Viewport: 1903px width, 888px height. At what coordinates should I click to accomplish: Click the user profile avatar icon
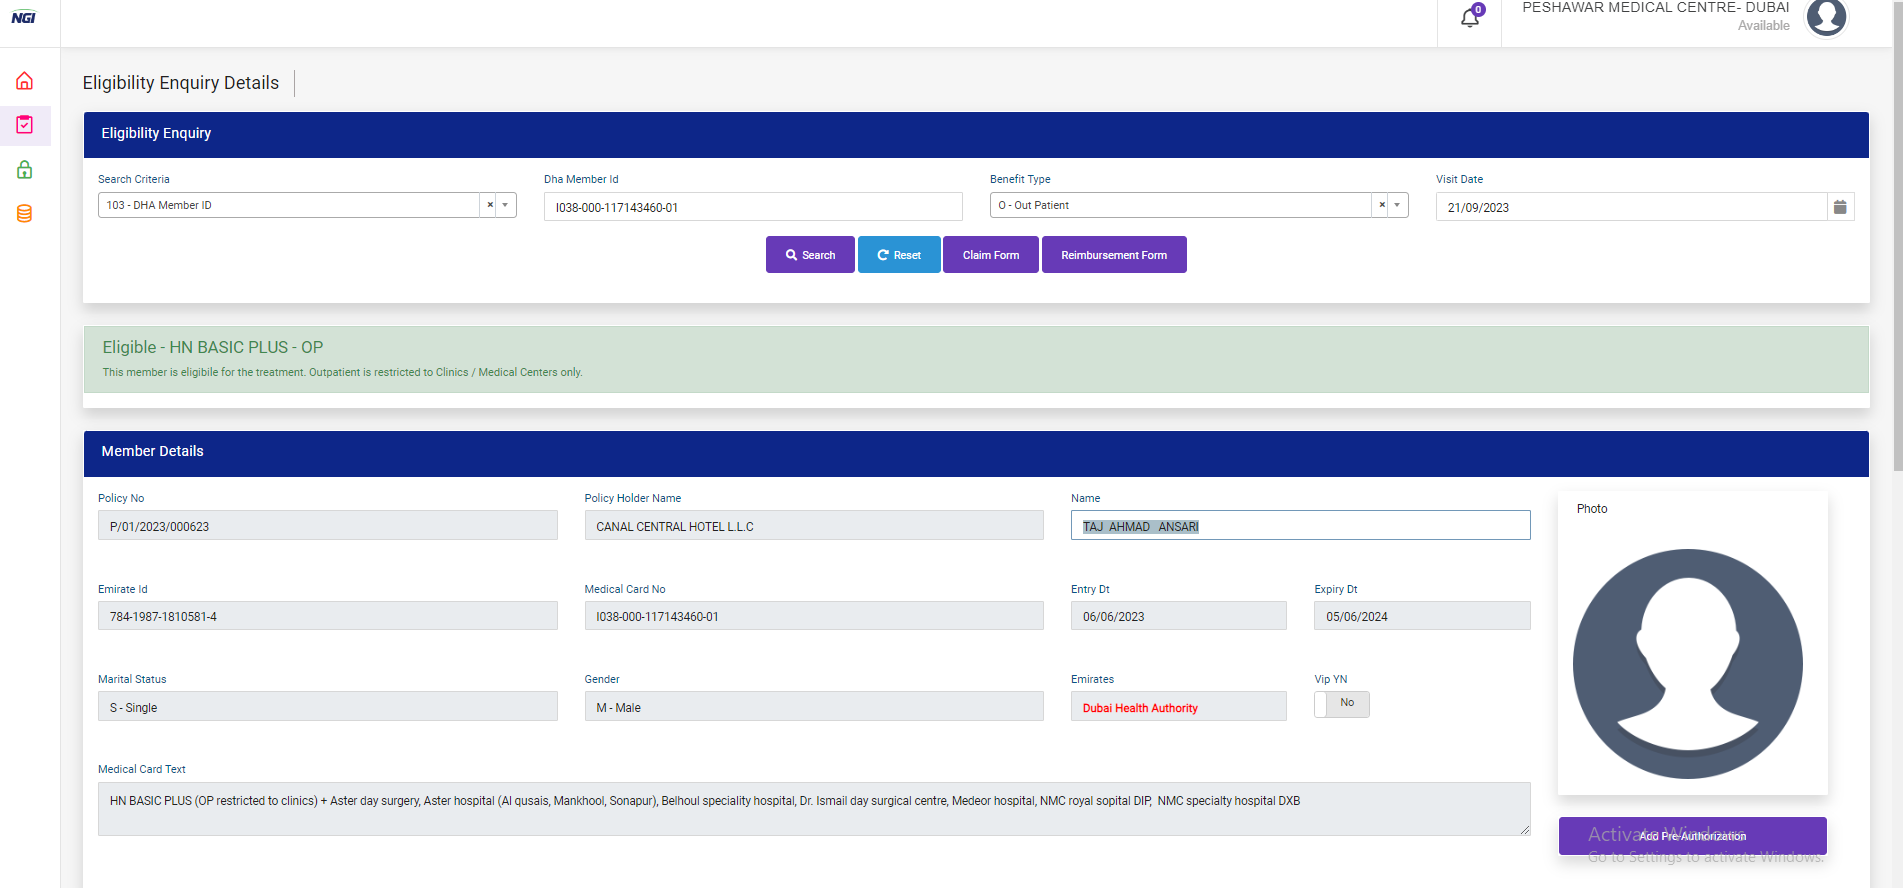pos(1826,17)
